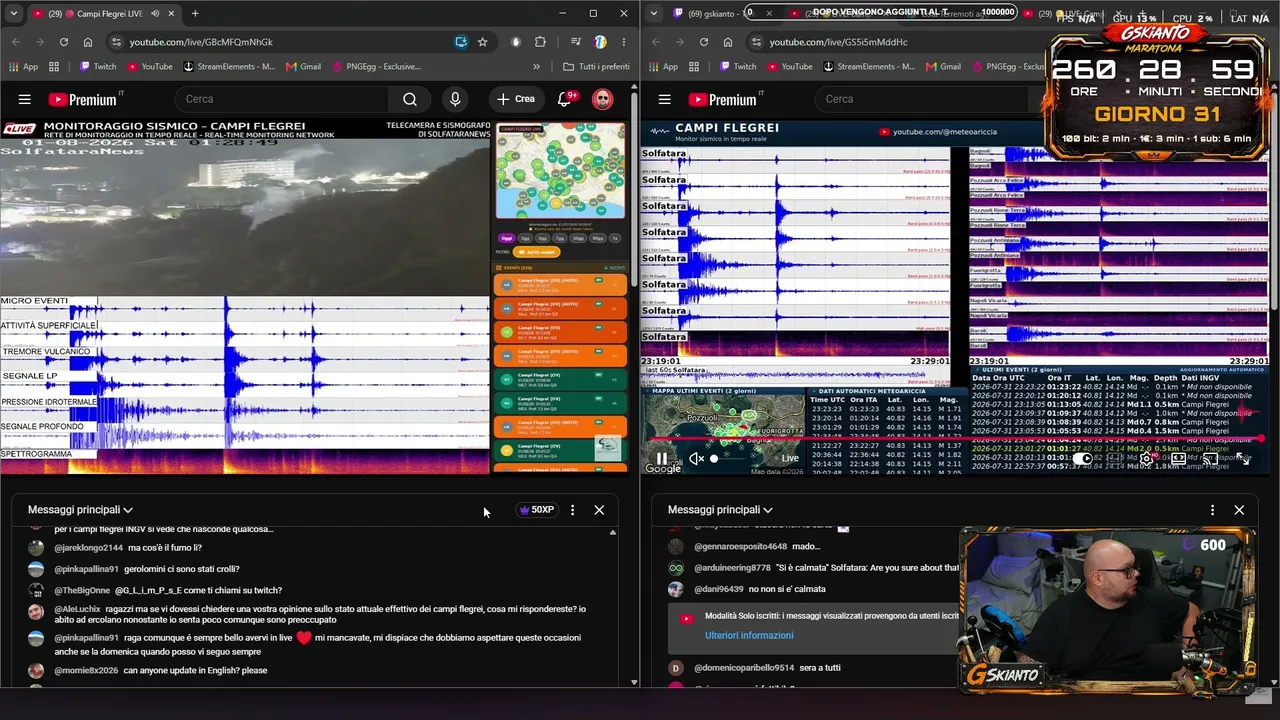Image resolution: width=1280 pixels, height=720 pixels.
Task: Click the 50XP badge in left chat
Action: tap(536, 510)
